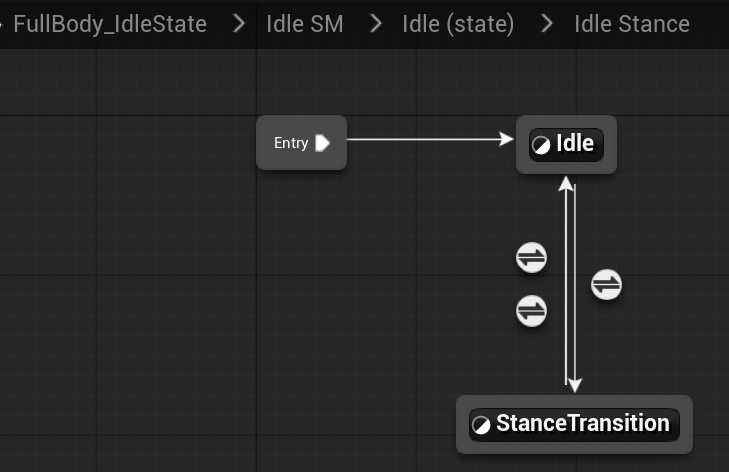This screenshot has width=729, height=472.
Task: Select the StanceTransition state node label
Action: tap(582, 423)
